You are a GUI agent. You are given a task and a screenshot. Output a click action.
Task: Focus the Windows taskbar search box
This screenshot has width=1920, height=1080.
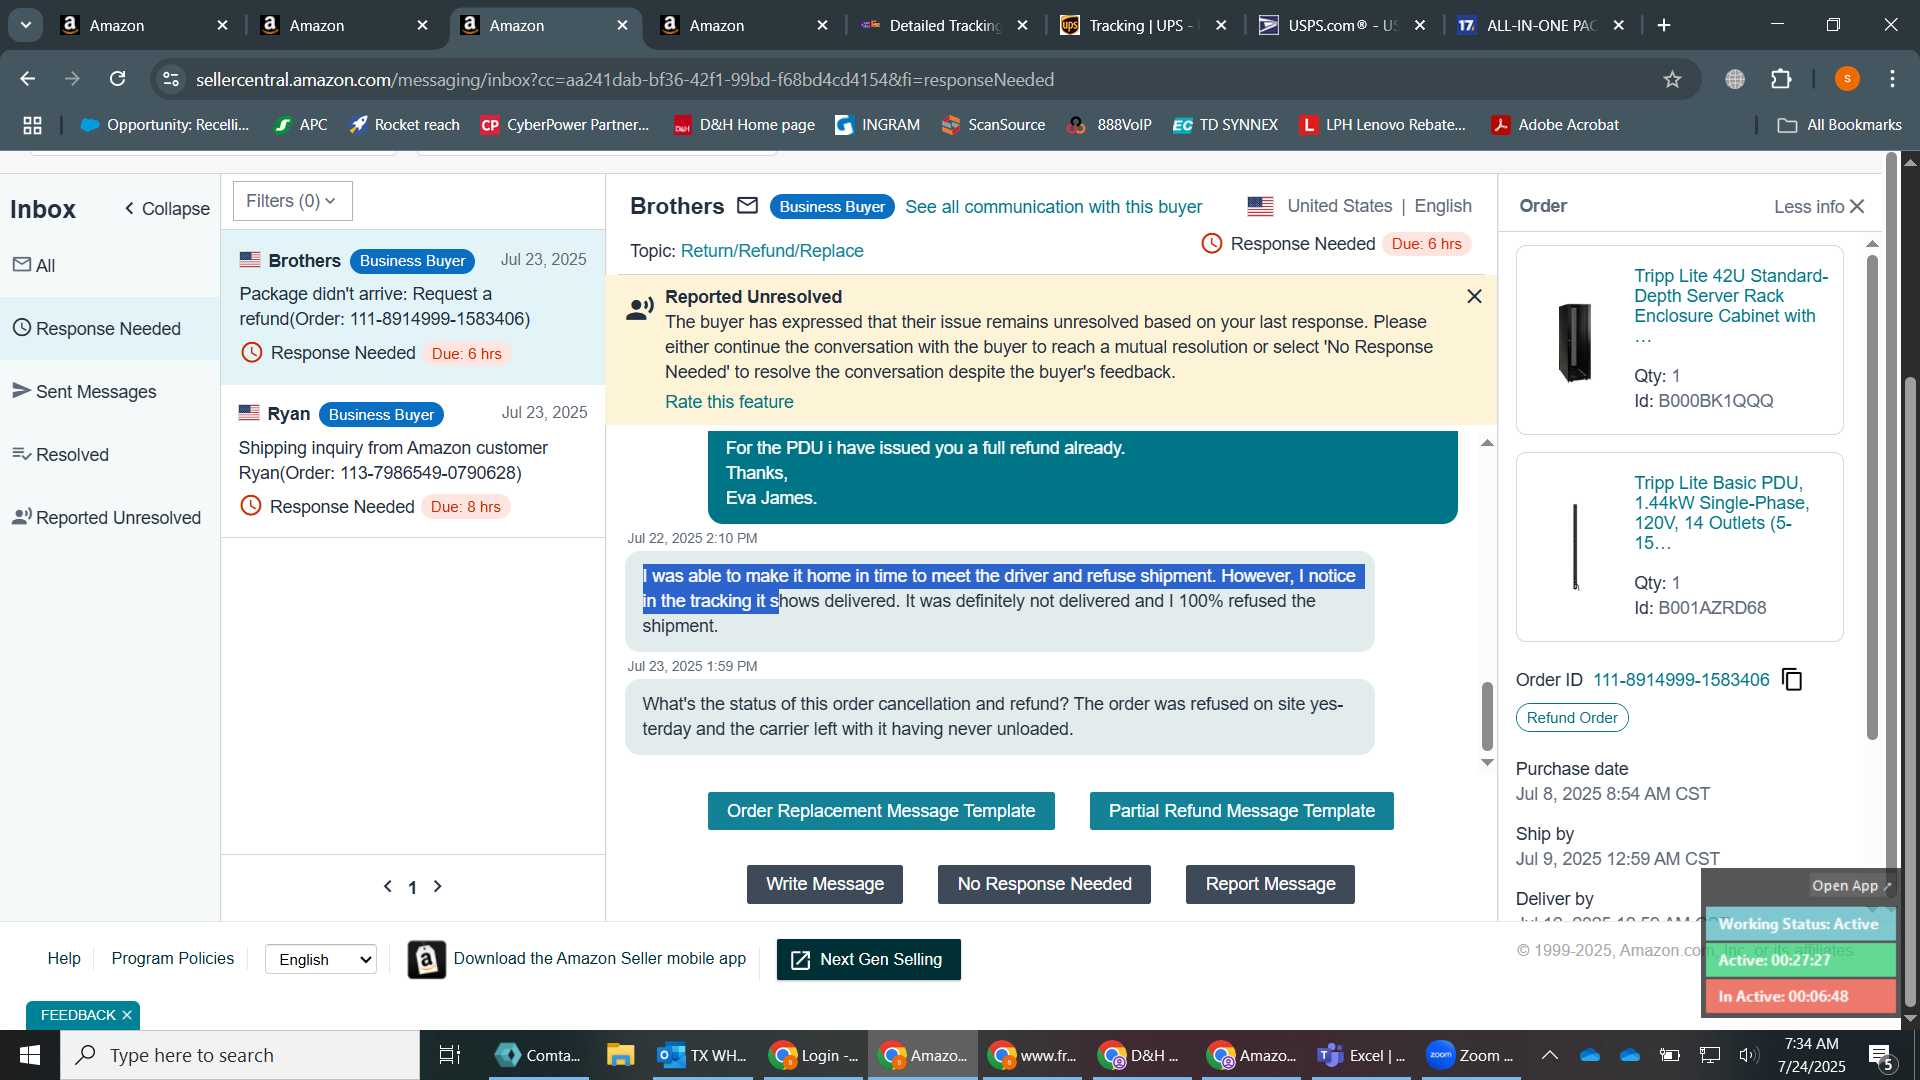[x=240, y=1055]
